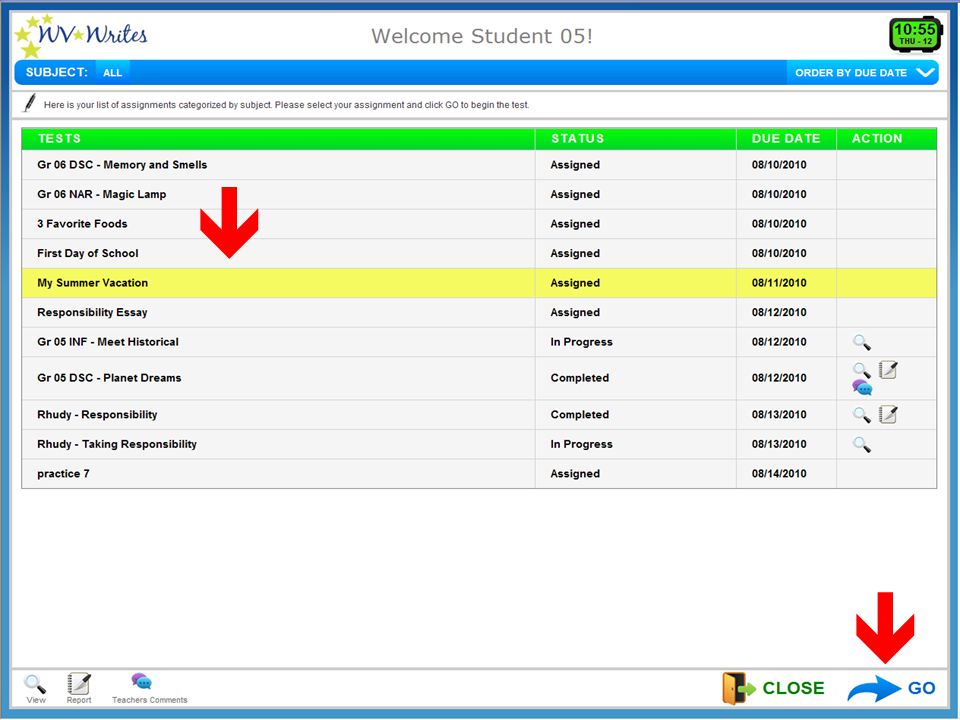Select the My Summer Vacation assignment
The height and width of the screenshot is (720, 960).
479,283
